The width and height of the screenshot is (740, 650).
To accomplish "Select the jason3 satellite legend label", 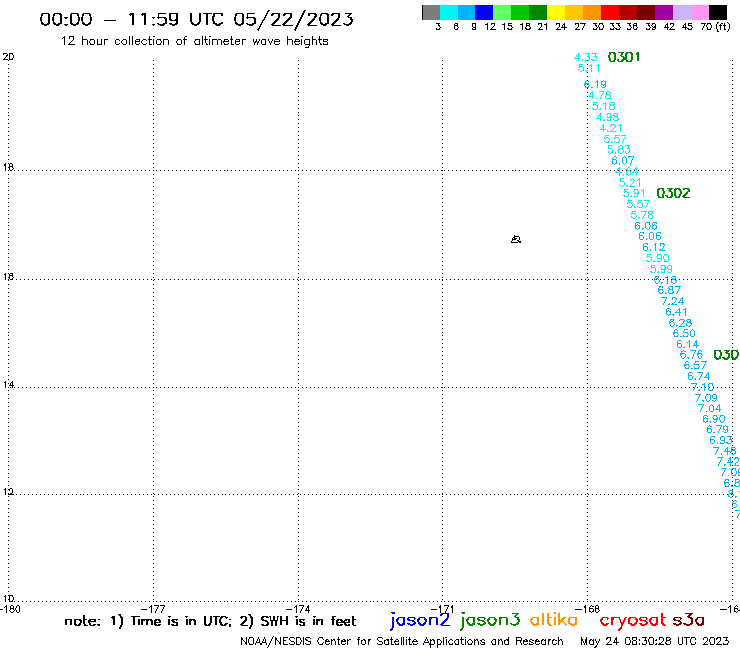I will click(x=490, y=620).
